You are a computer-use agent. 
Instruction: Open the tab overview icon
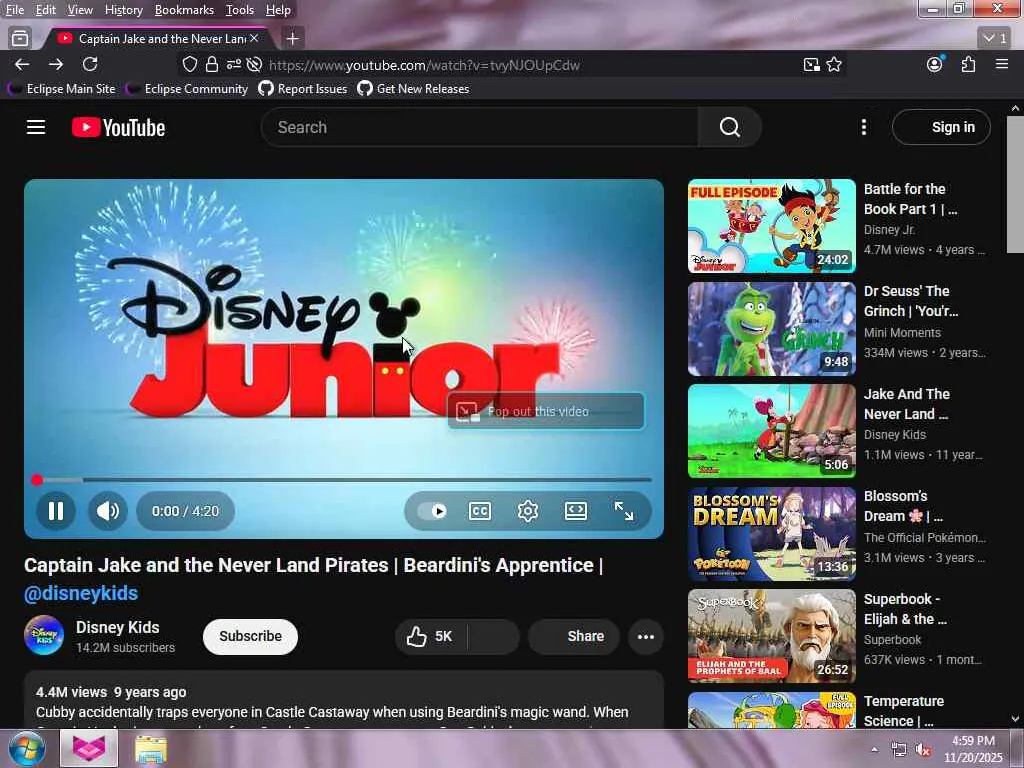coord(20,39)
